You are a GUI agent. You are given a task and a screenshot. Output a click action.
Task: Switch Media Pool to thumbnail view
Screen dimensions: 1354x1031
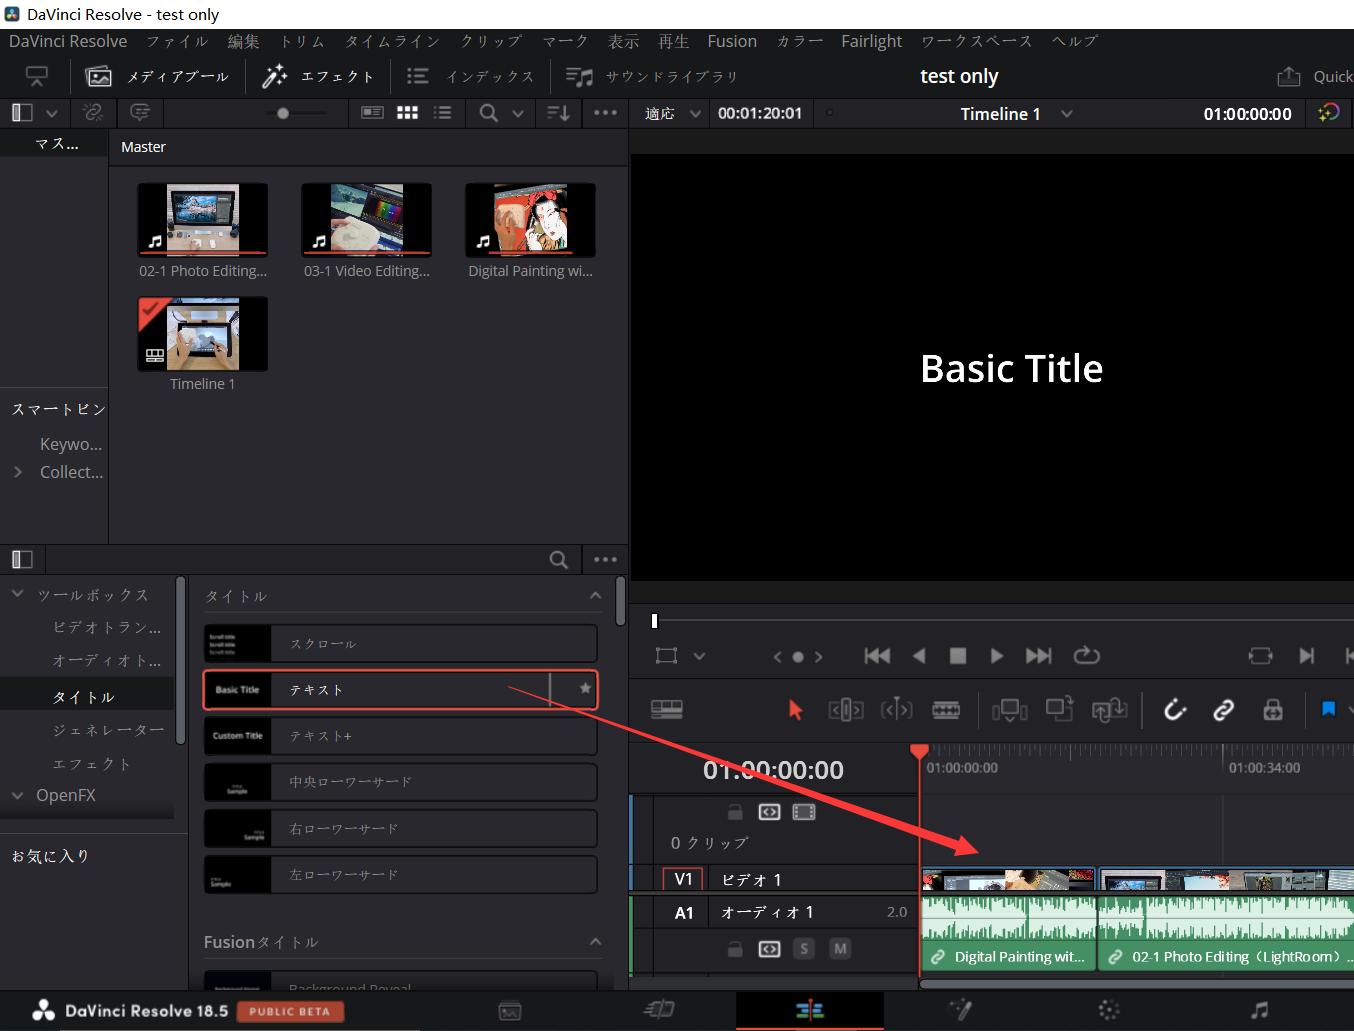click(x=407, y=113)
